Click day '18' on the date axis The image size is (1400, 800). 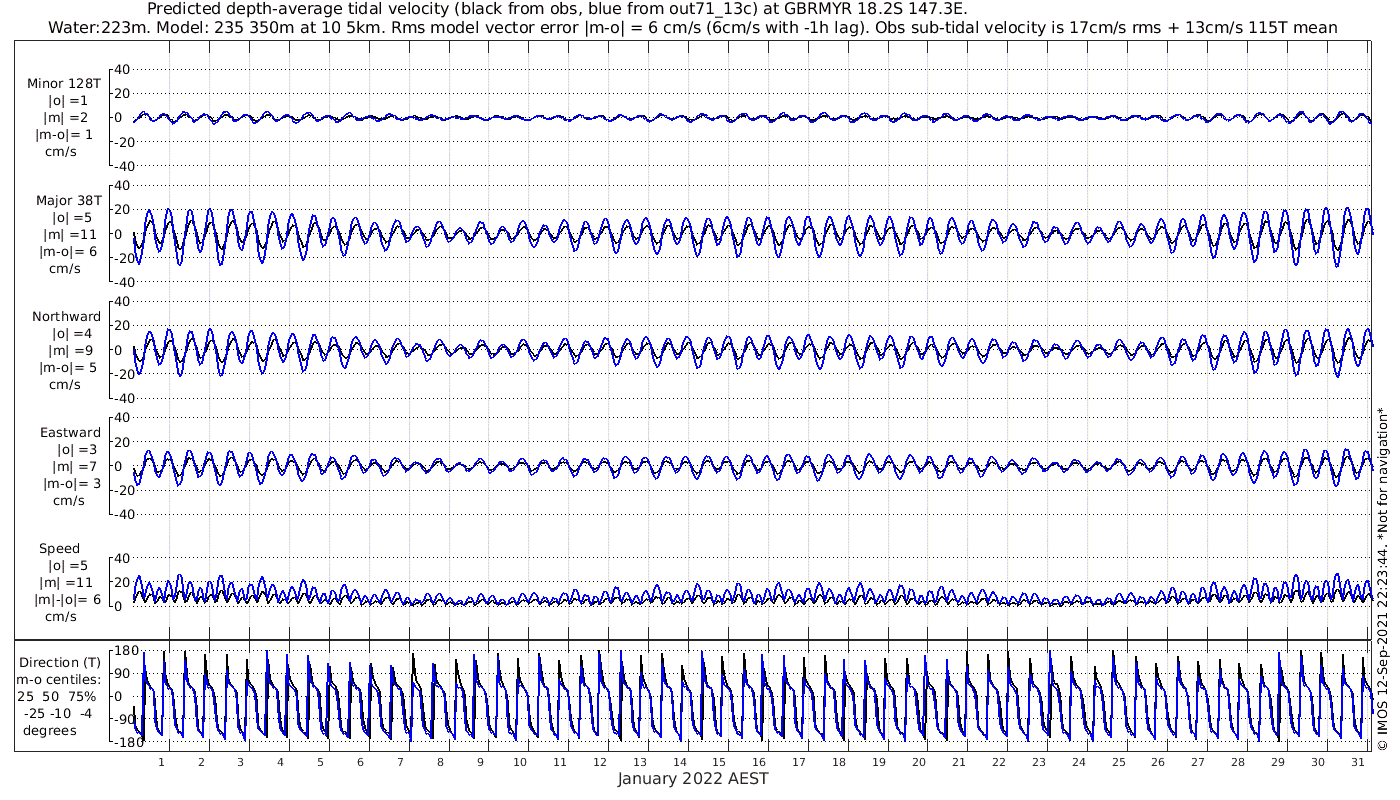(839, 762)
